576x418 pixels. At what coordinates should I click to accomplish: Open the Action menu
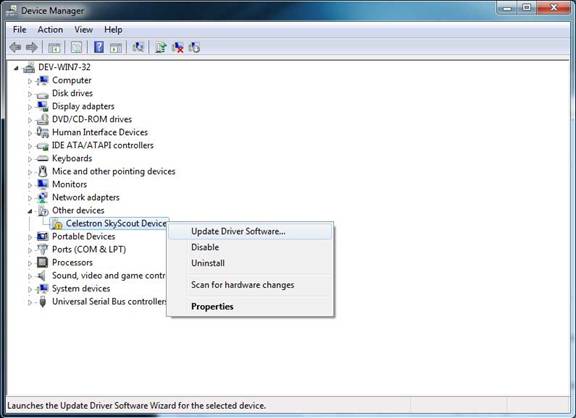pos(50,30)
